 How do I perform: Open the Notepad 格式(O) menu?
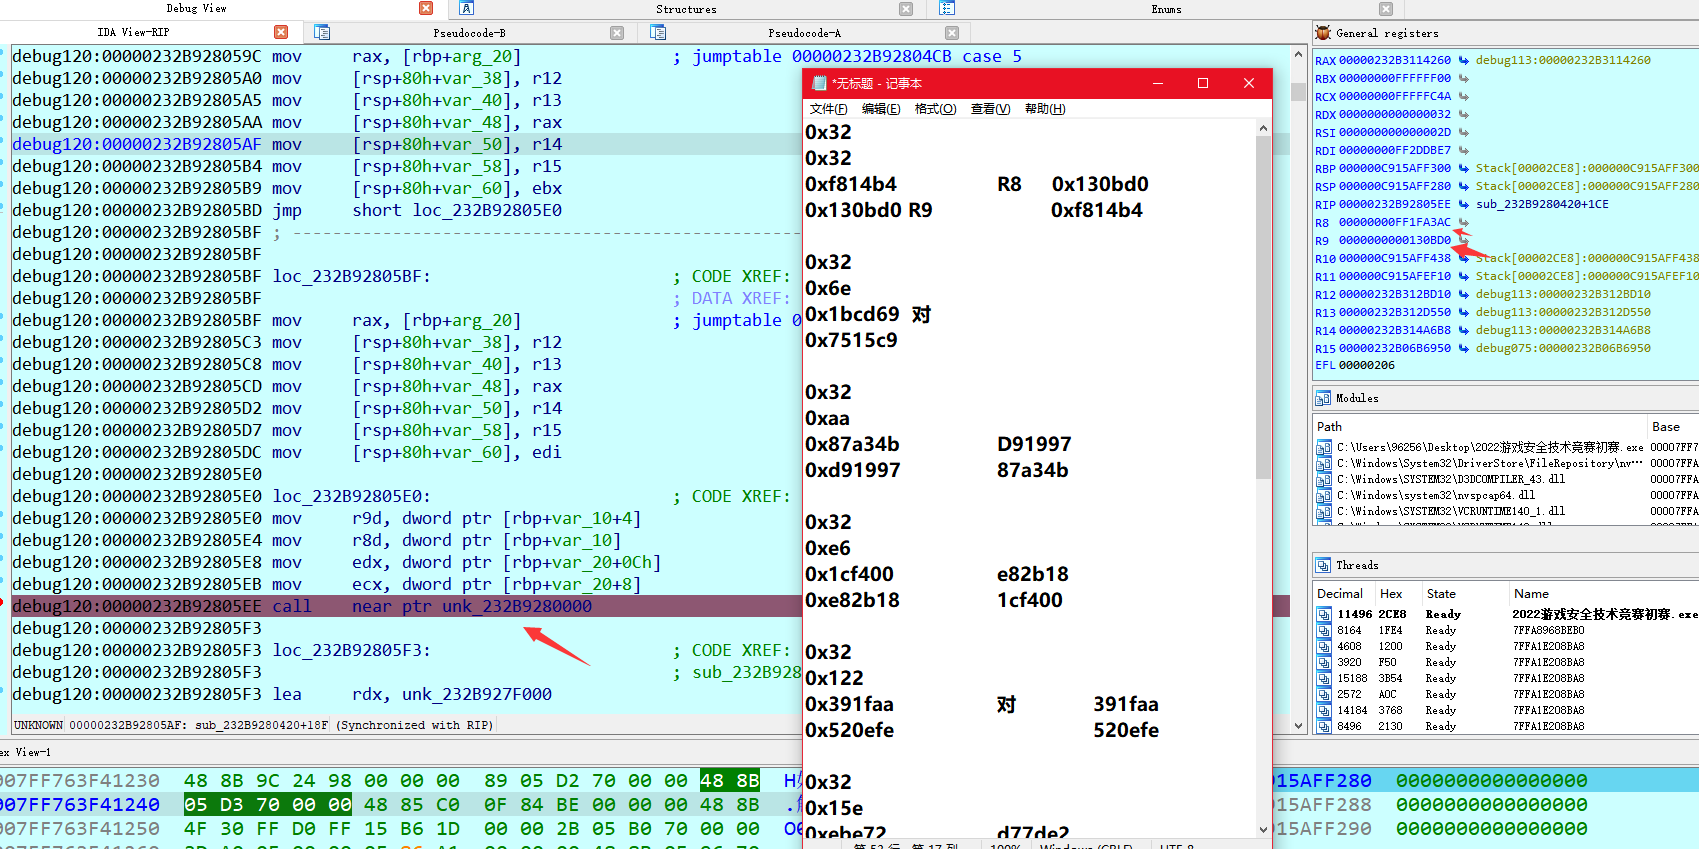pyautogui.click(x=935, y=109)
